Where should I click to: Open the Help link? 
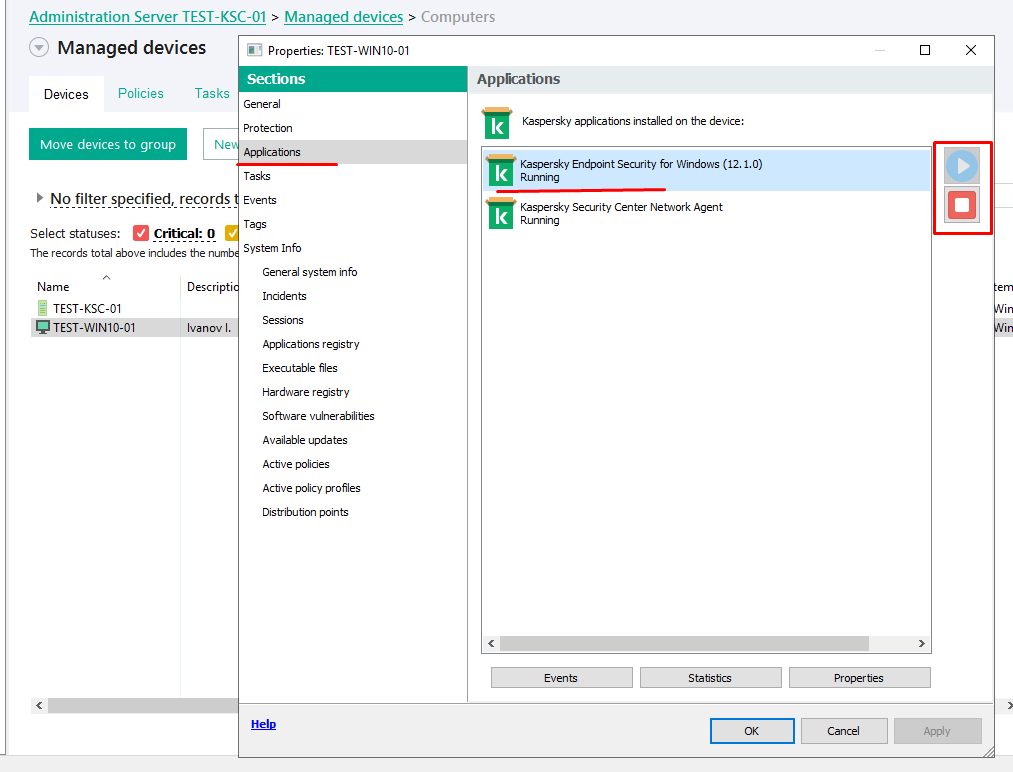point(264,724)
